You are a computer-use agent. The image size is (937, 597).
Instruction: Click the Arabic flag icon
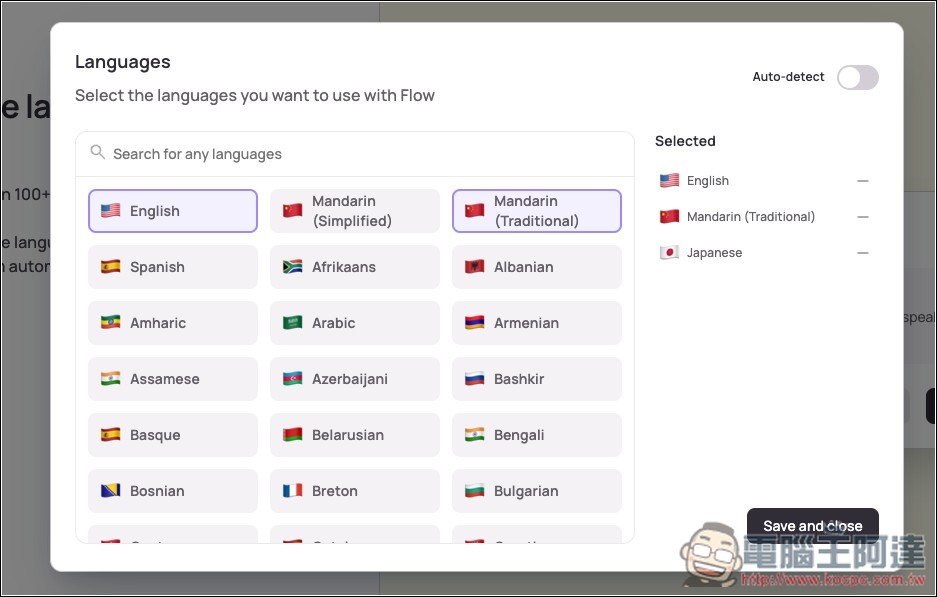click(292, 323)
